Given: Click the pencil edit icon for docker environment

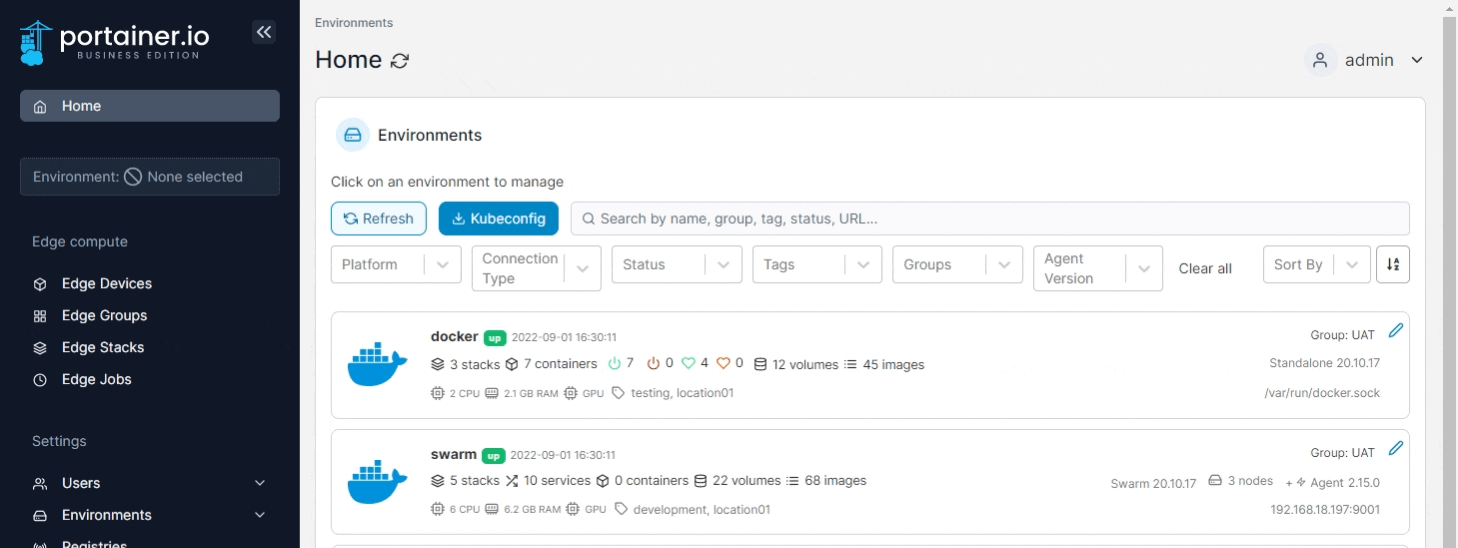Looking at the screenshot, I should (1396, 331).
